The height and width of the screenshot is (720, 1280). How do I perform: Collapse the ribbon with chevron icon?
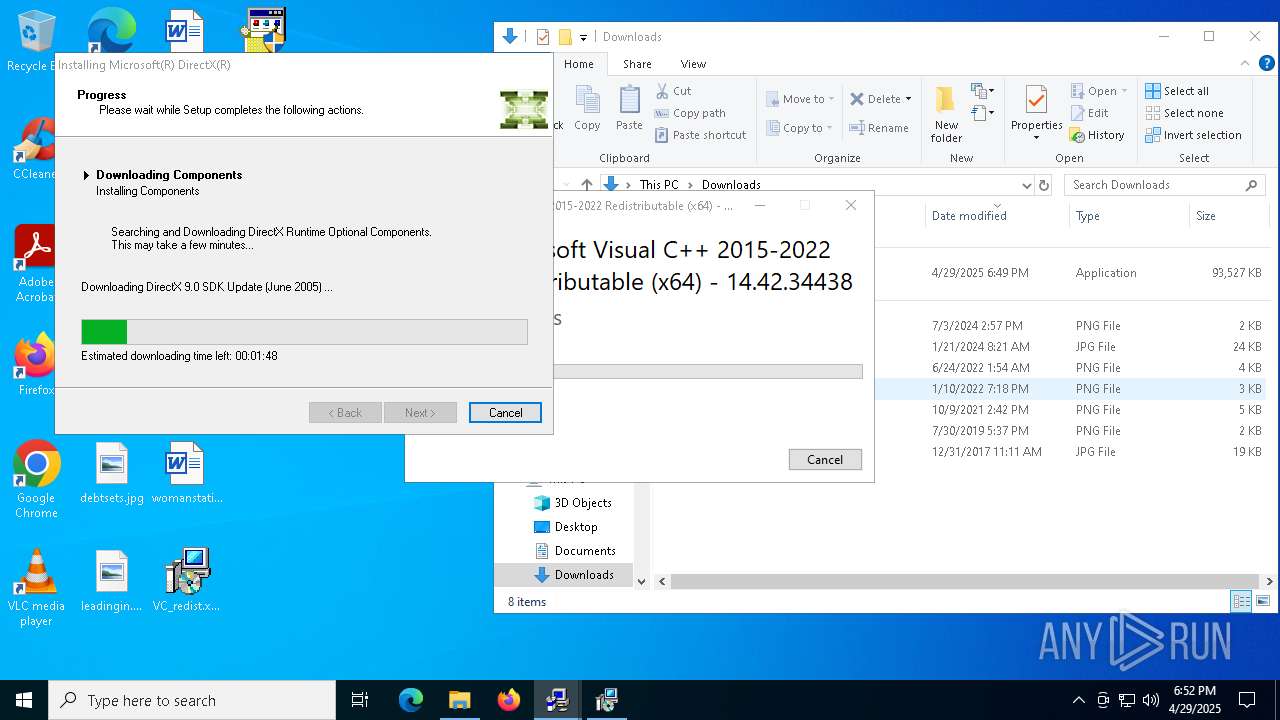click(1245, 64)
